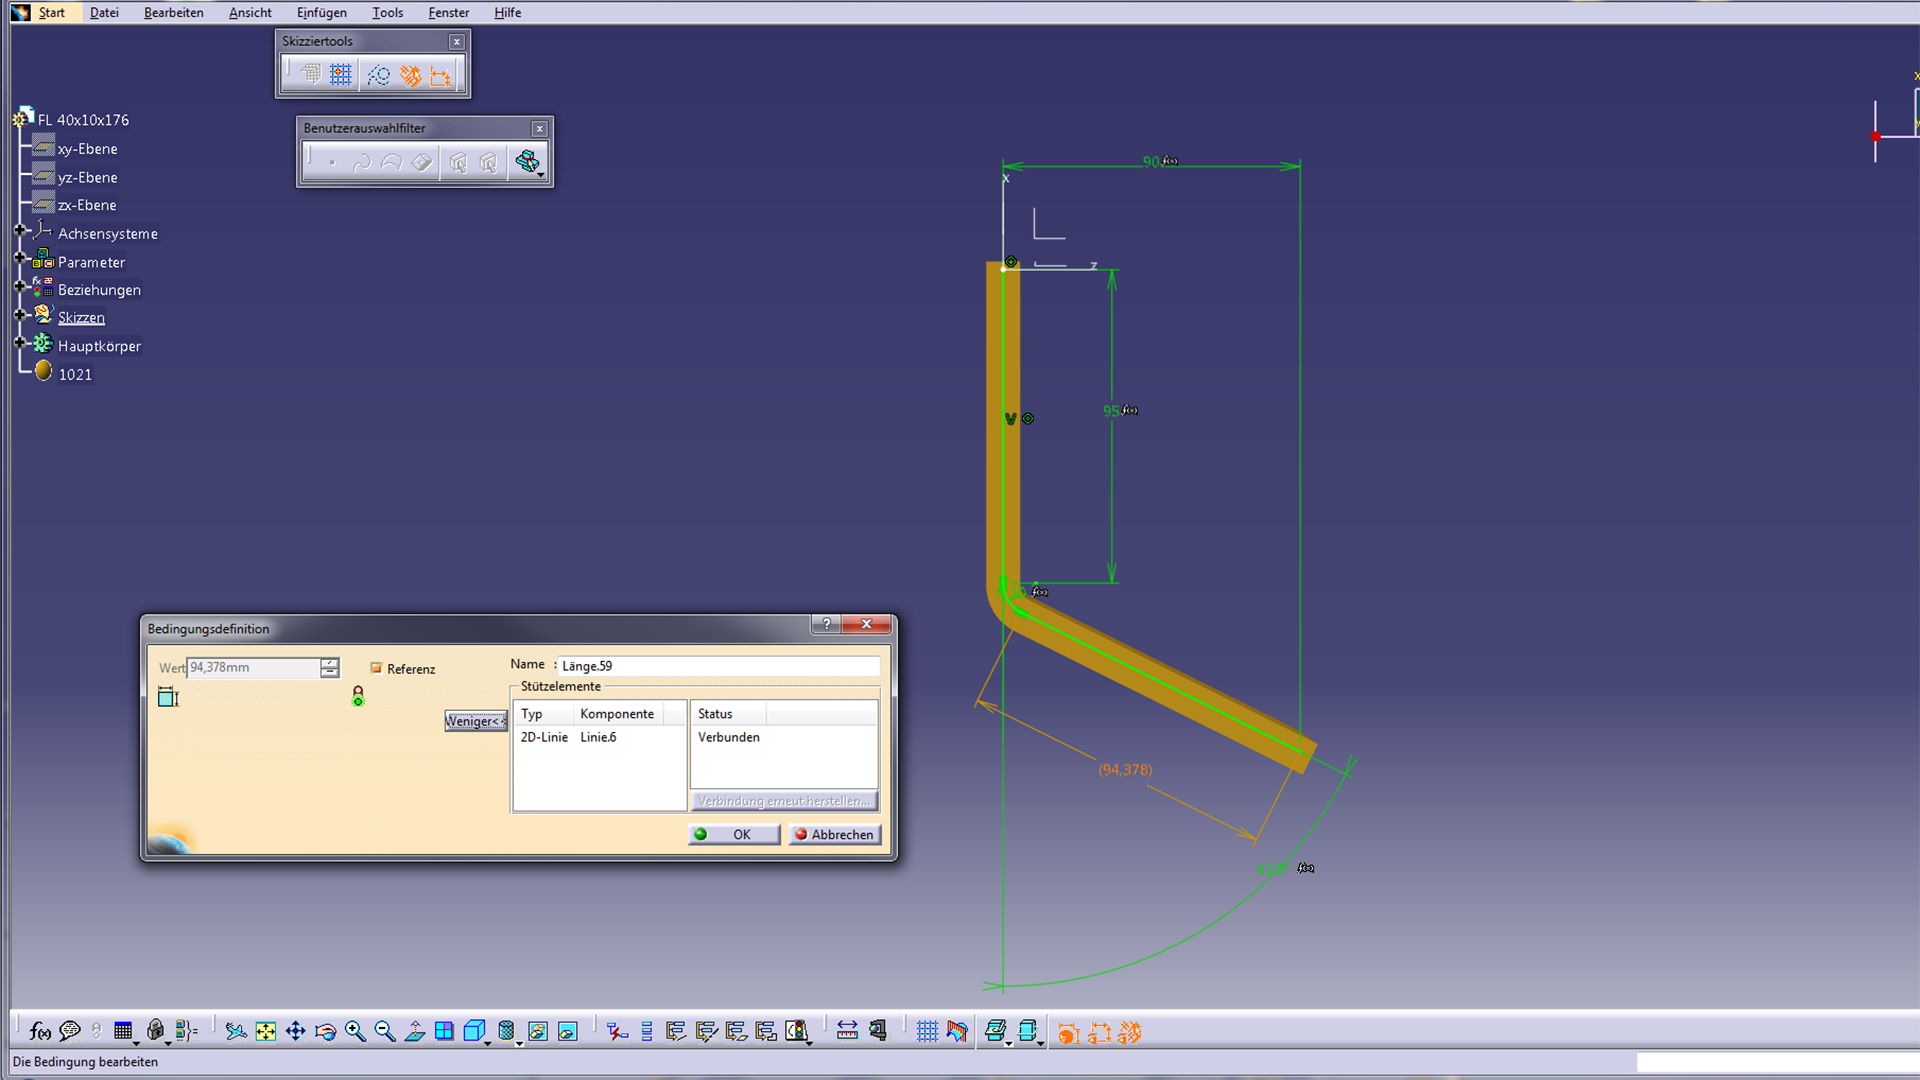Select the Isometric view cube icon
1920x1080 pixels.
[474, 1031]
